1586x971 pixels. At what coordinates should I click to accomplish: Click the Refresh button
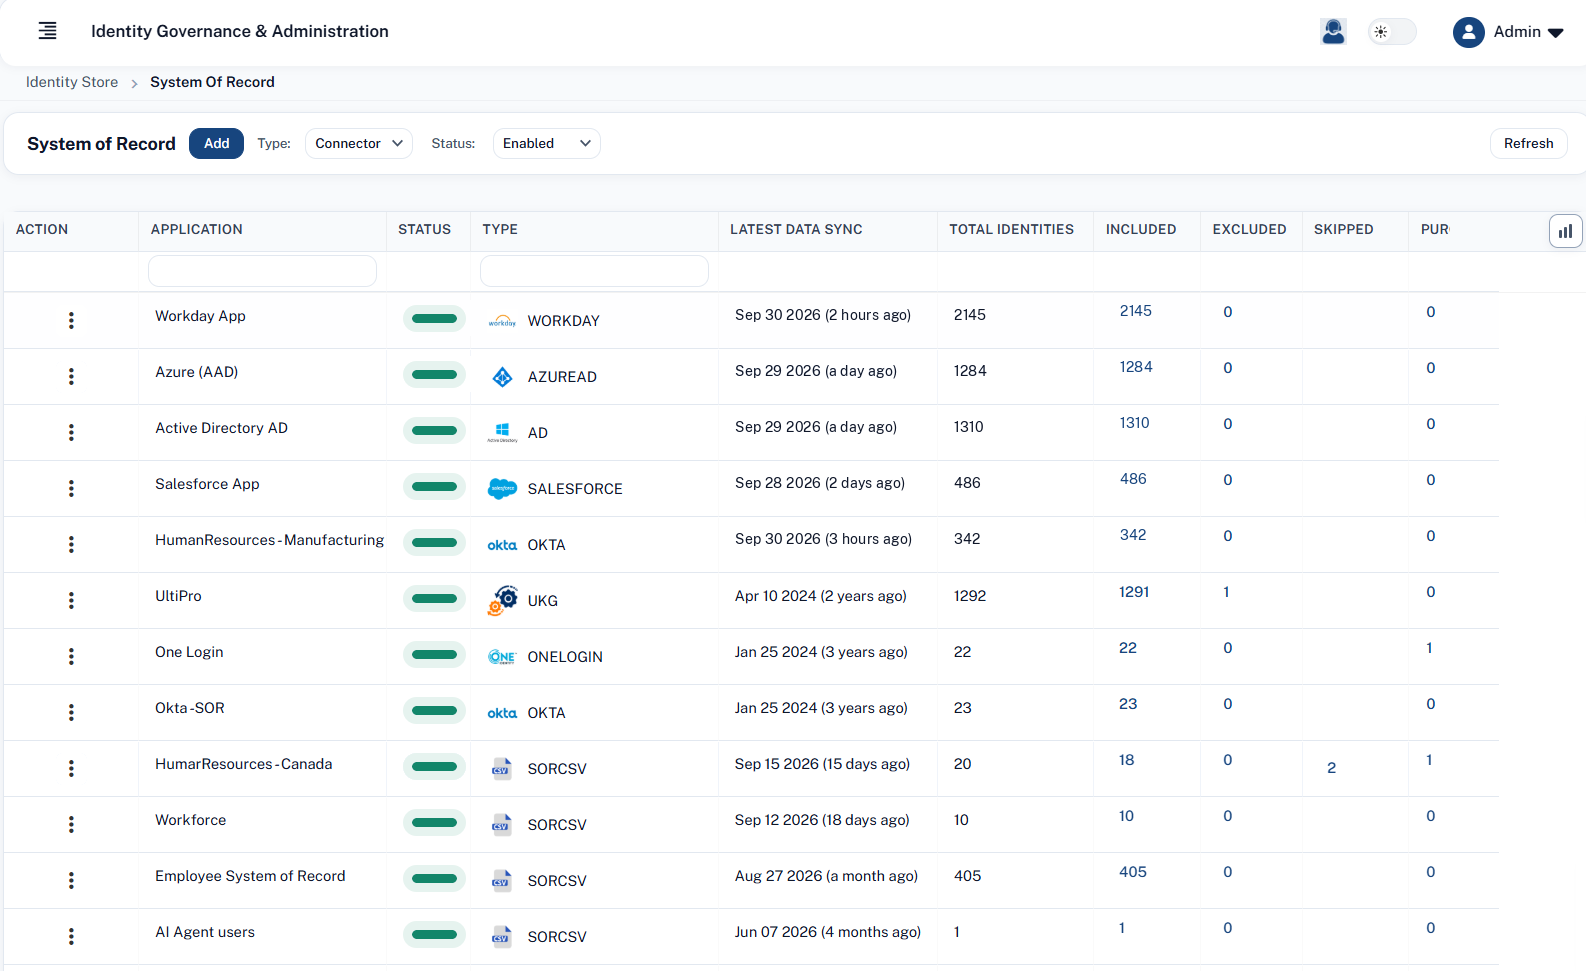1528,143
